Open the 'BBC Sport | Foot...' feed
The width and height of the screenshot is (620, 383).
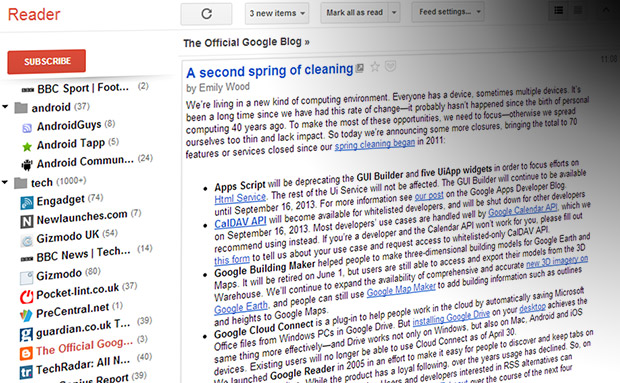[83, 88]
